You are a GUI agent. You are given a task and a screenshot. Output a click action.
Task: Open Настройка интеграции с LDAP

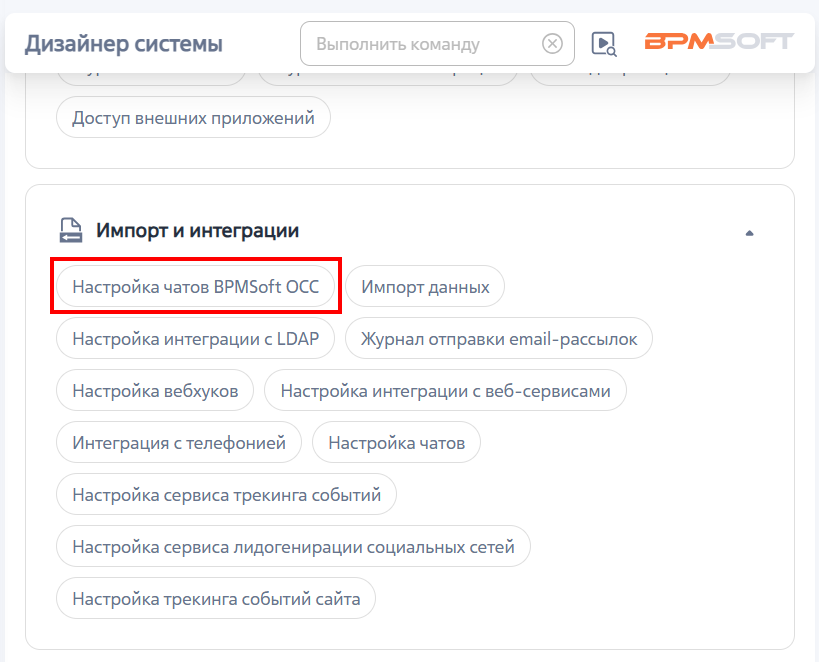click(195, 339)
